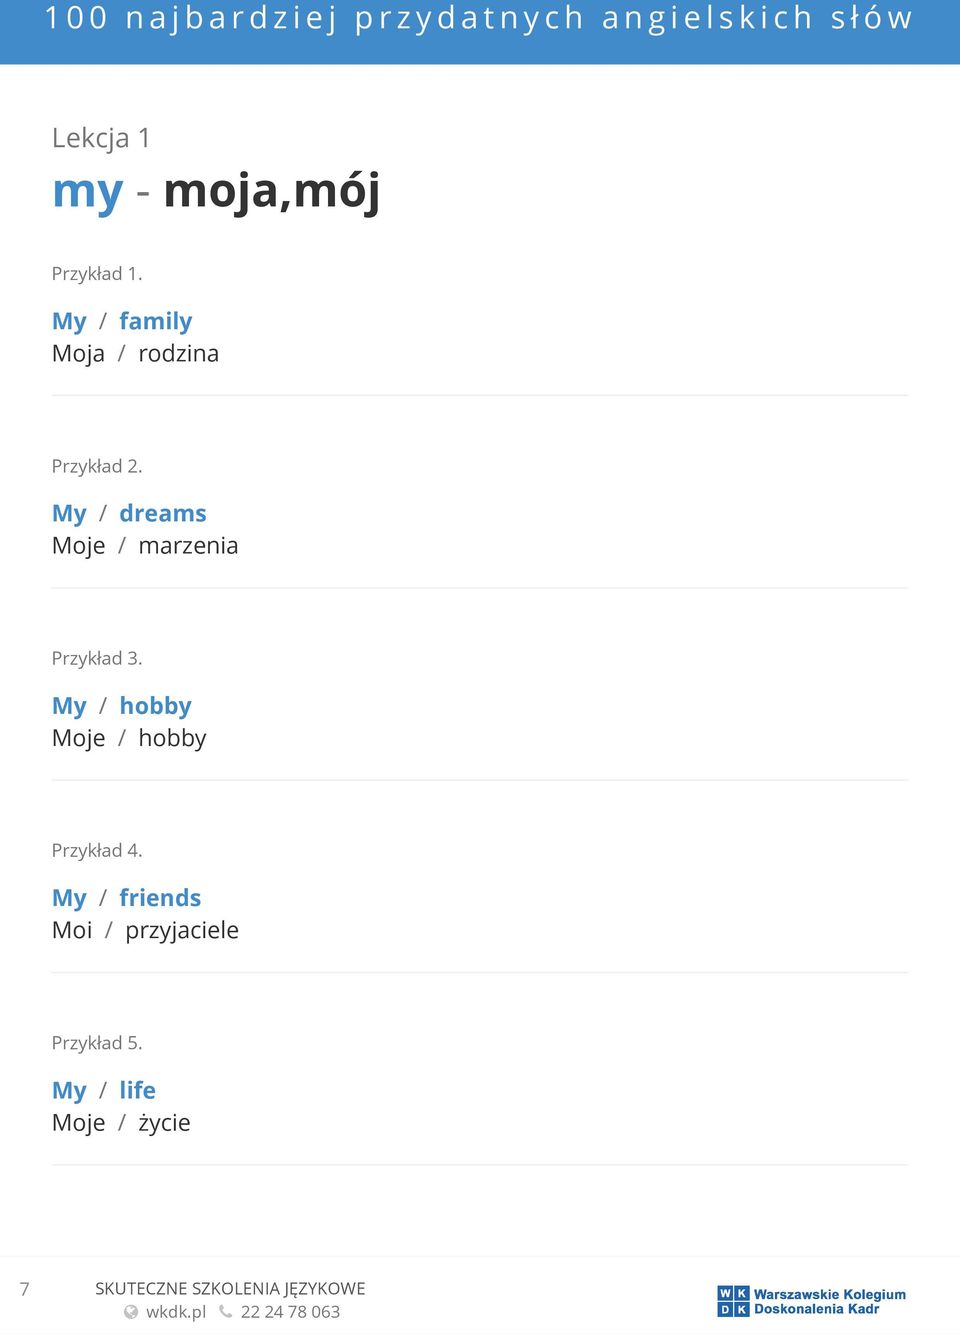The image size is (960, 1334).
Task: Click the word 'life' in example 5
Action: click(137, 1090)
